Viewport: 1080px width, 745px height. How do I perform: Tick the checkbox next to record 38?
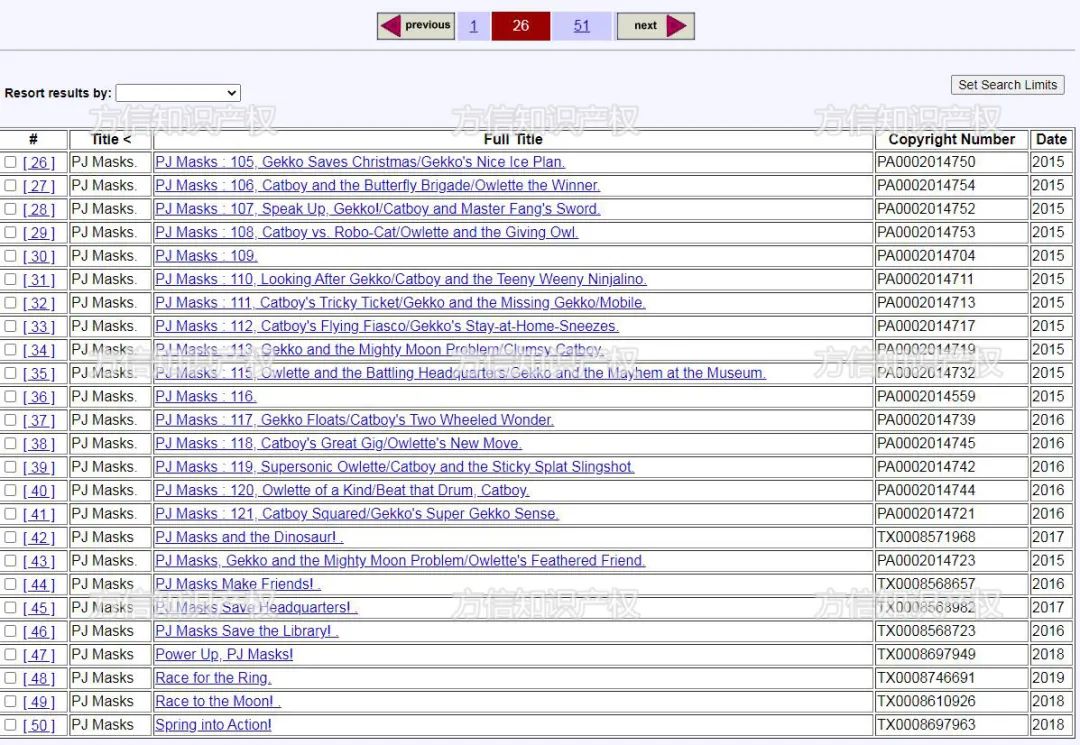click(10, 443)
